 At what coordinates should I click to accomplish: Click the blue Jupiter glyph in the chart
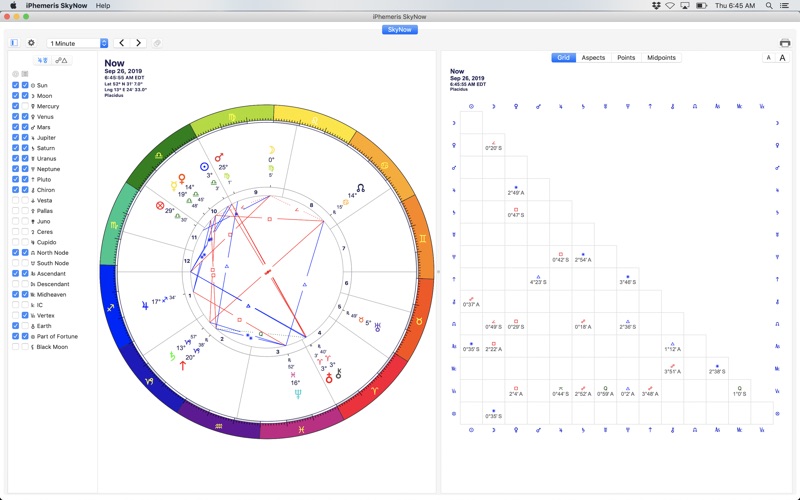coord(145,305)
